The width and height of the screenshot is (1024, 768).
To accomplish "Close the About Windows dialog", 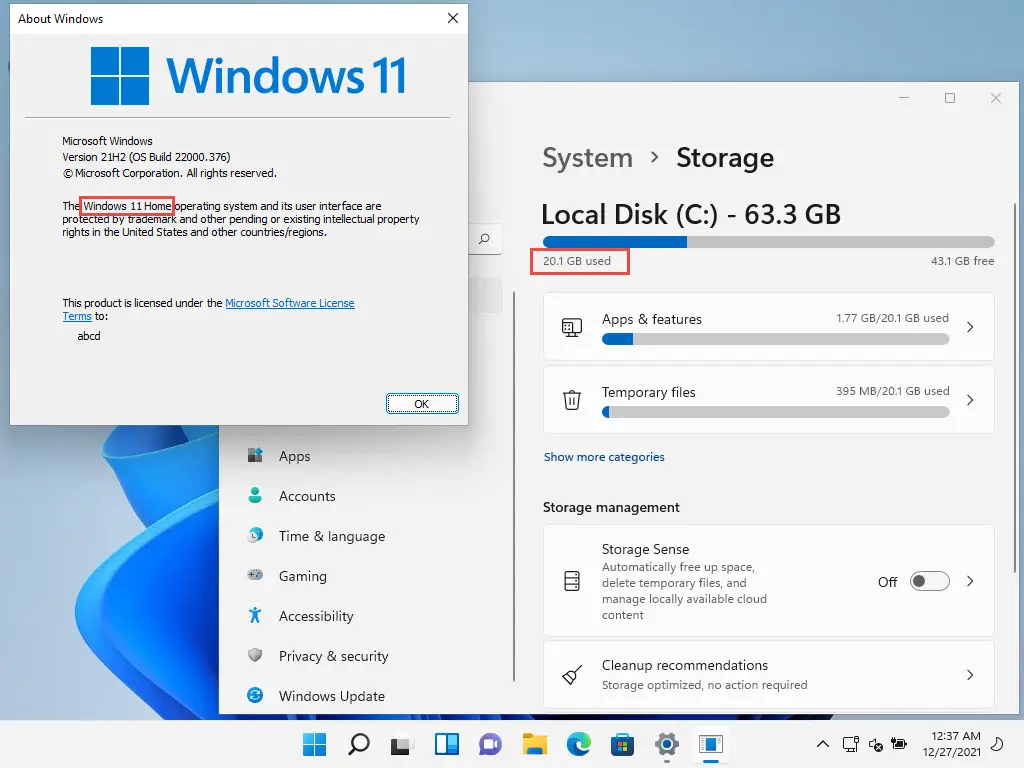I will pyautogui.click(x=453, y=18).
